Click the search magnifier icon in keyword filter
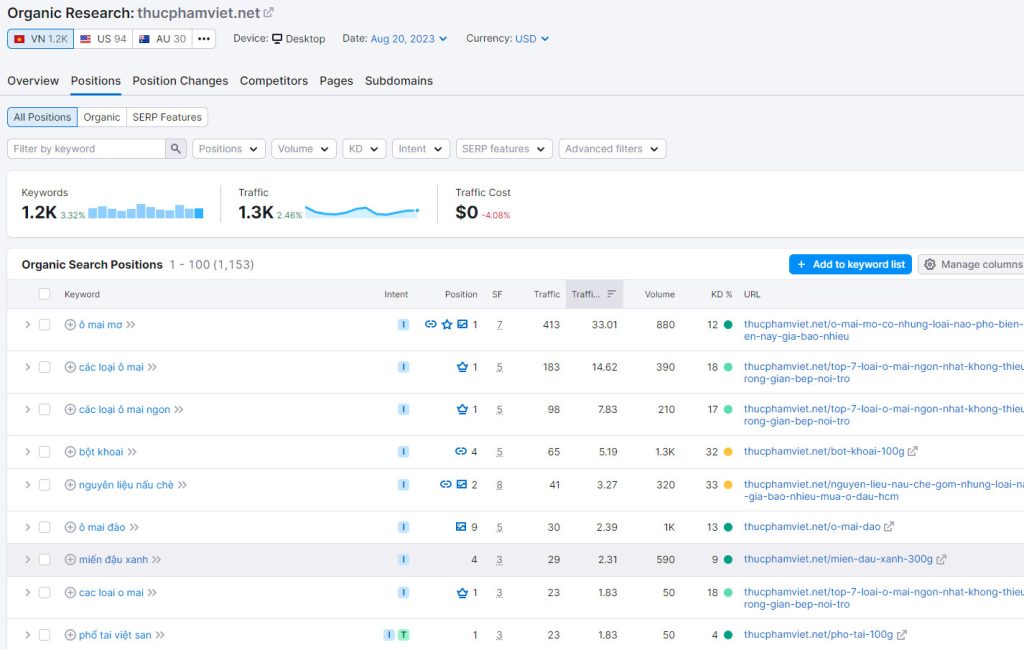The image size is (1024, 650). click(x=176, y=149)
